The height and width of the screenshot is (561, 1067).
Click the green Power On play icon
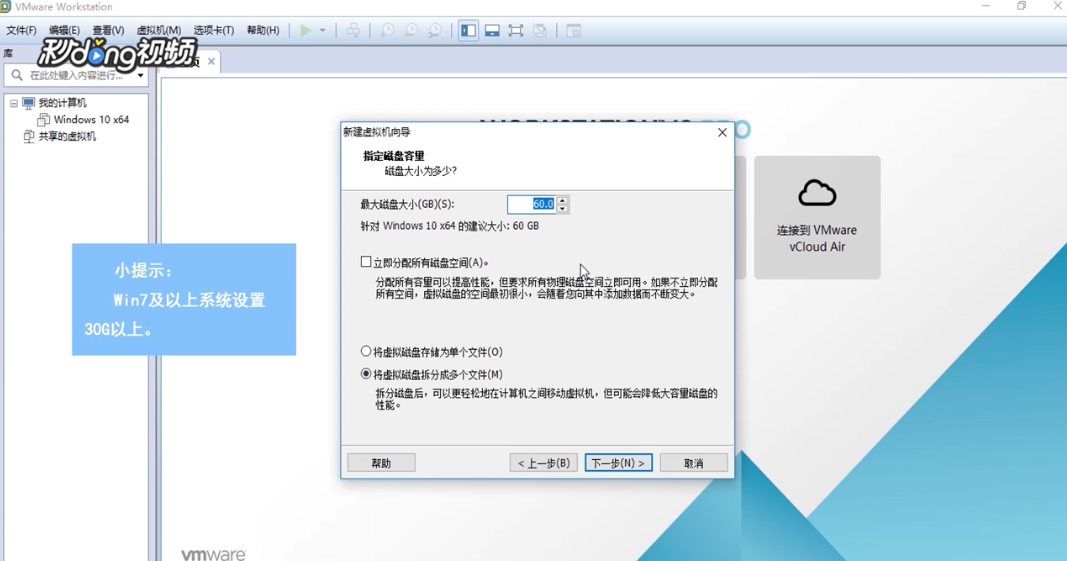(306, 30)
